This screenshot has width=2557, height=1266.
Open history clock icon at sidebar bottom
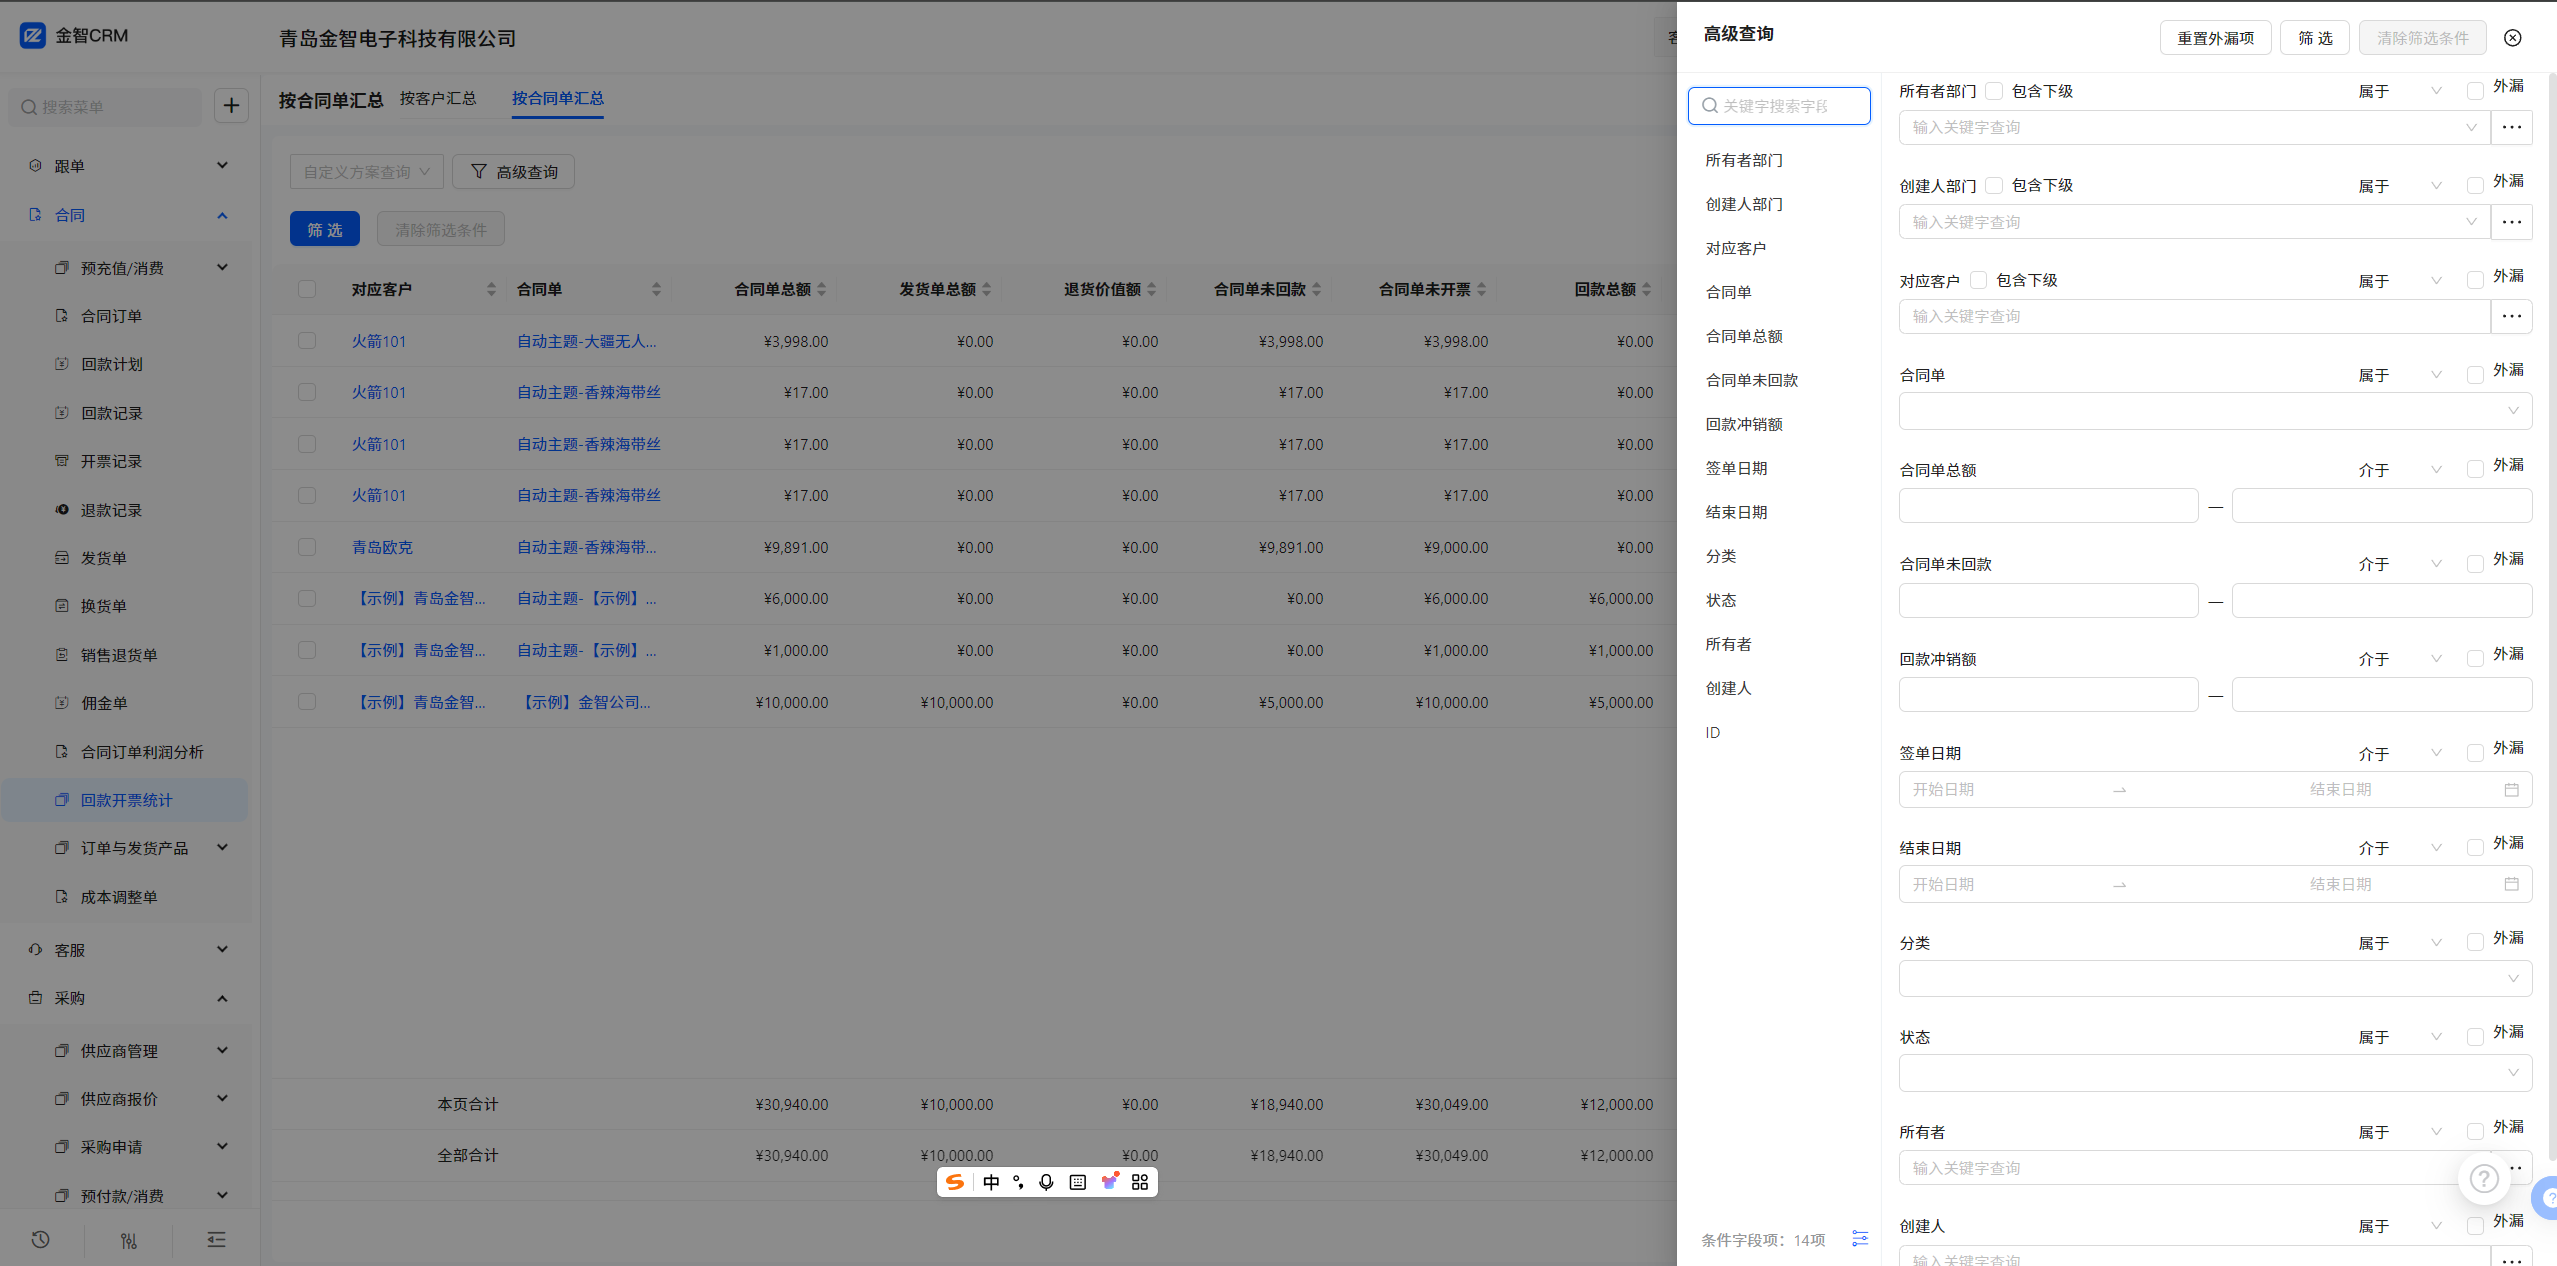click(x=40, y=1239)
